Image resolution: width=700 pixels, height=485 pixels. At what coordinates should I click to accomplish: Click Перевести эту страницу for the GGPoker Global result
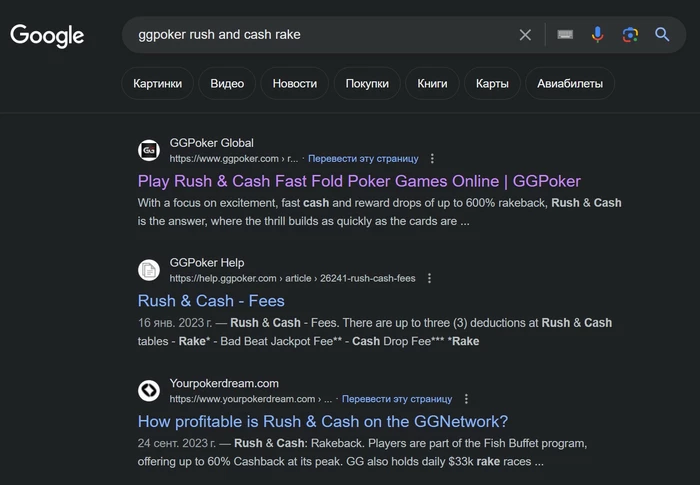point(363,159)
